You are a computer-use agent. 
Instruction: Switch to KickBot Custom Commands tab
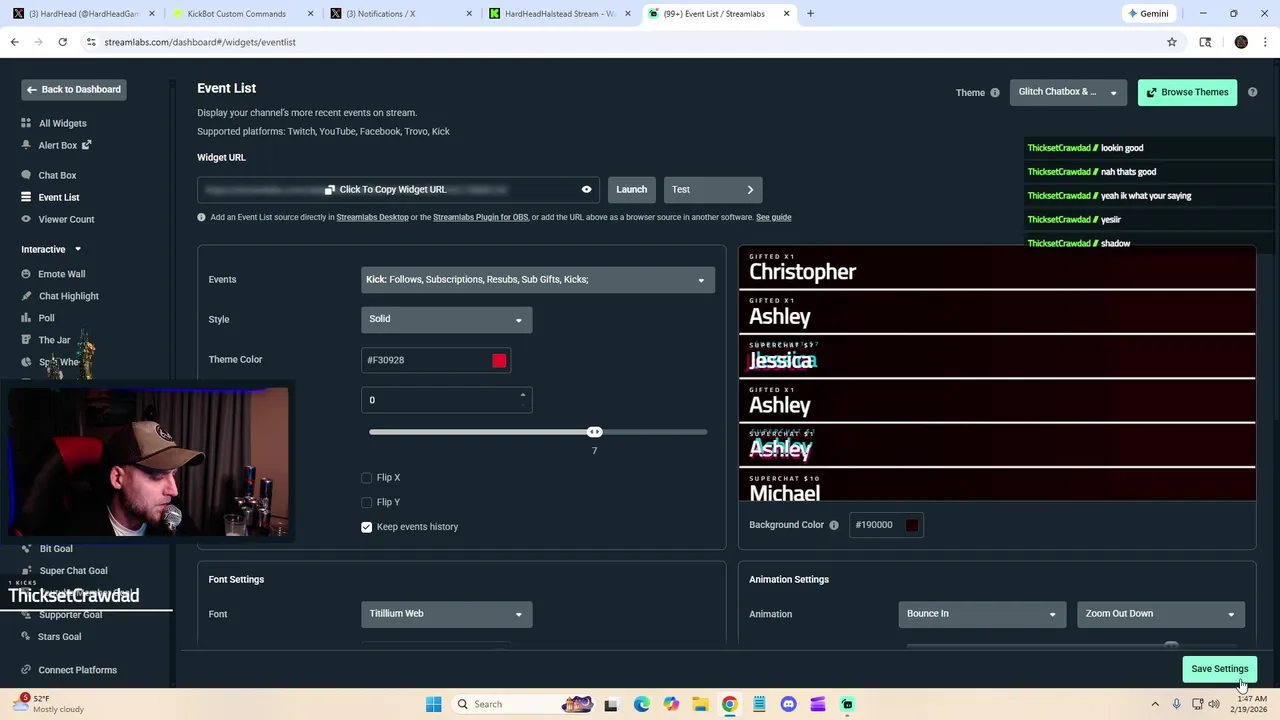(241, 14)
